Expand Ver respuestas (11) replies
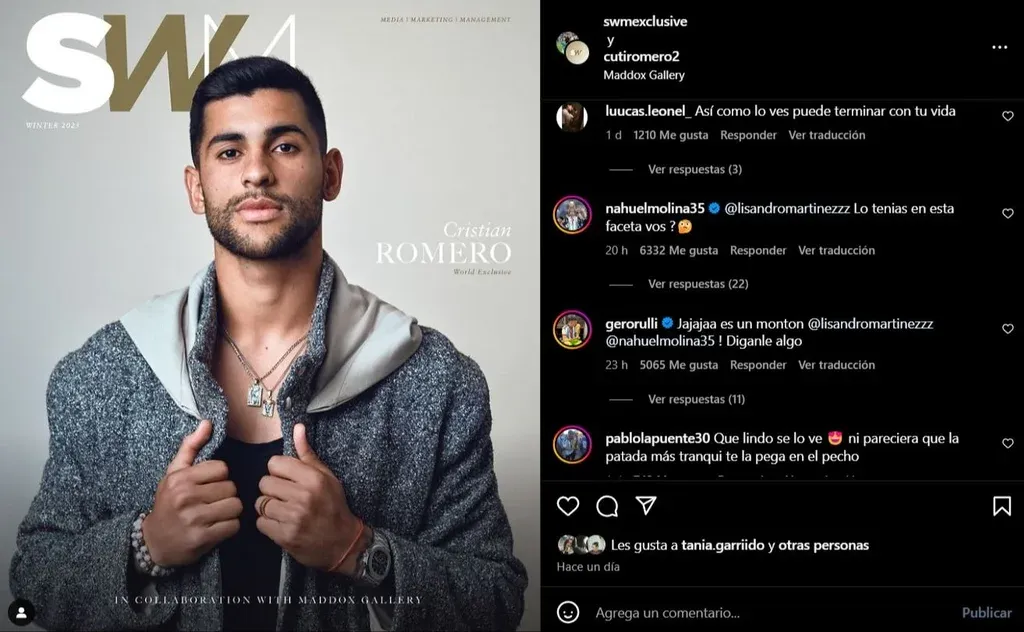This screenshot has height=632, width=1024. click(x=696, y=399)
